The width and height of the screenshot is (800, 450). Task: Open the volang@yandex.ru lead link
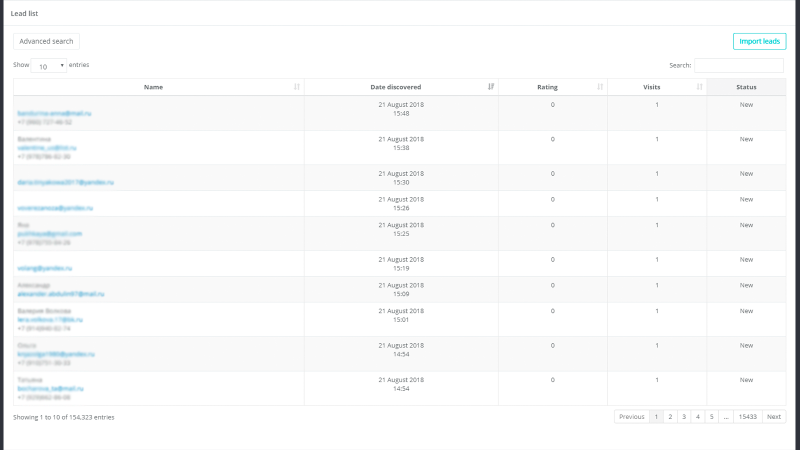point(45,268)
